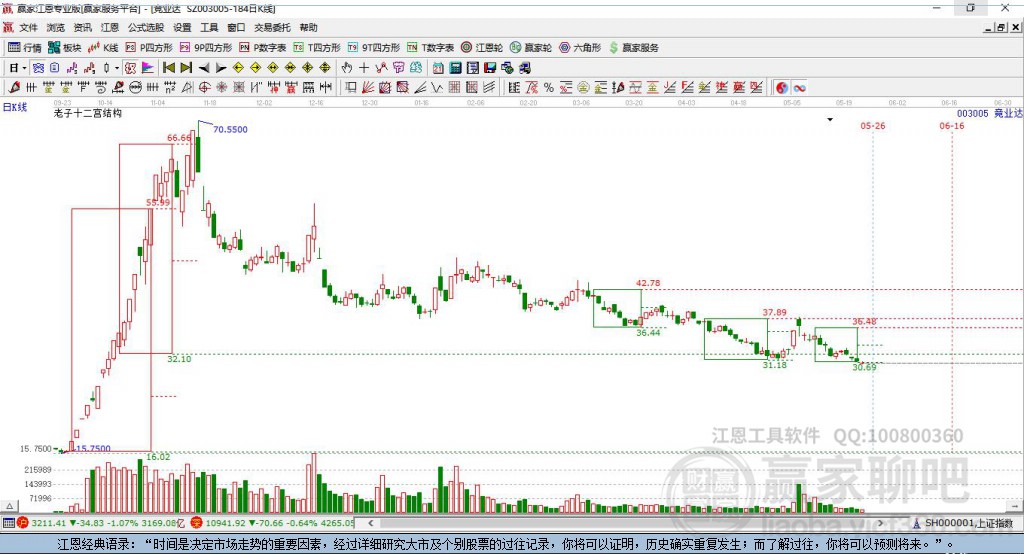Select the zigzag wave line tool
The image size is (1024, 554).
pyautogui.click(x=436, y=88)
